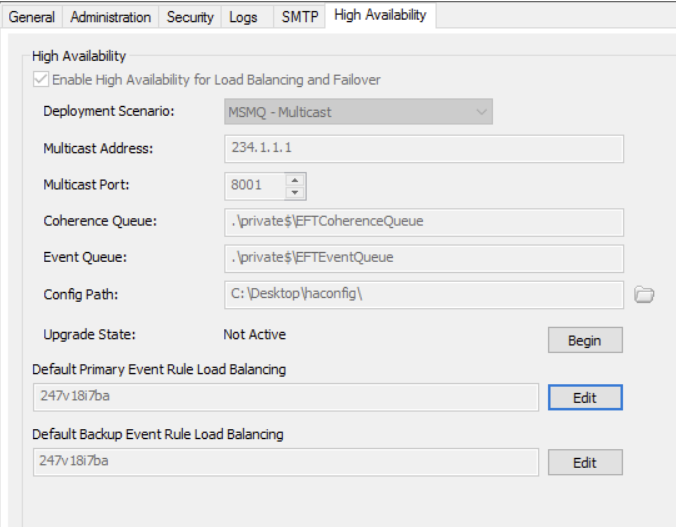Focus the Coherence Queue field
Screen dimensions: 676x527
click(x=424, y=221)
